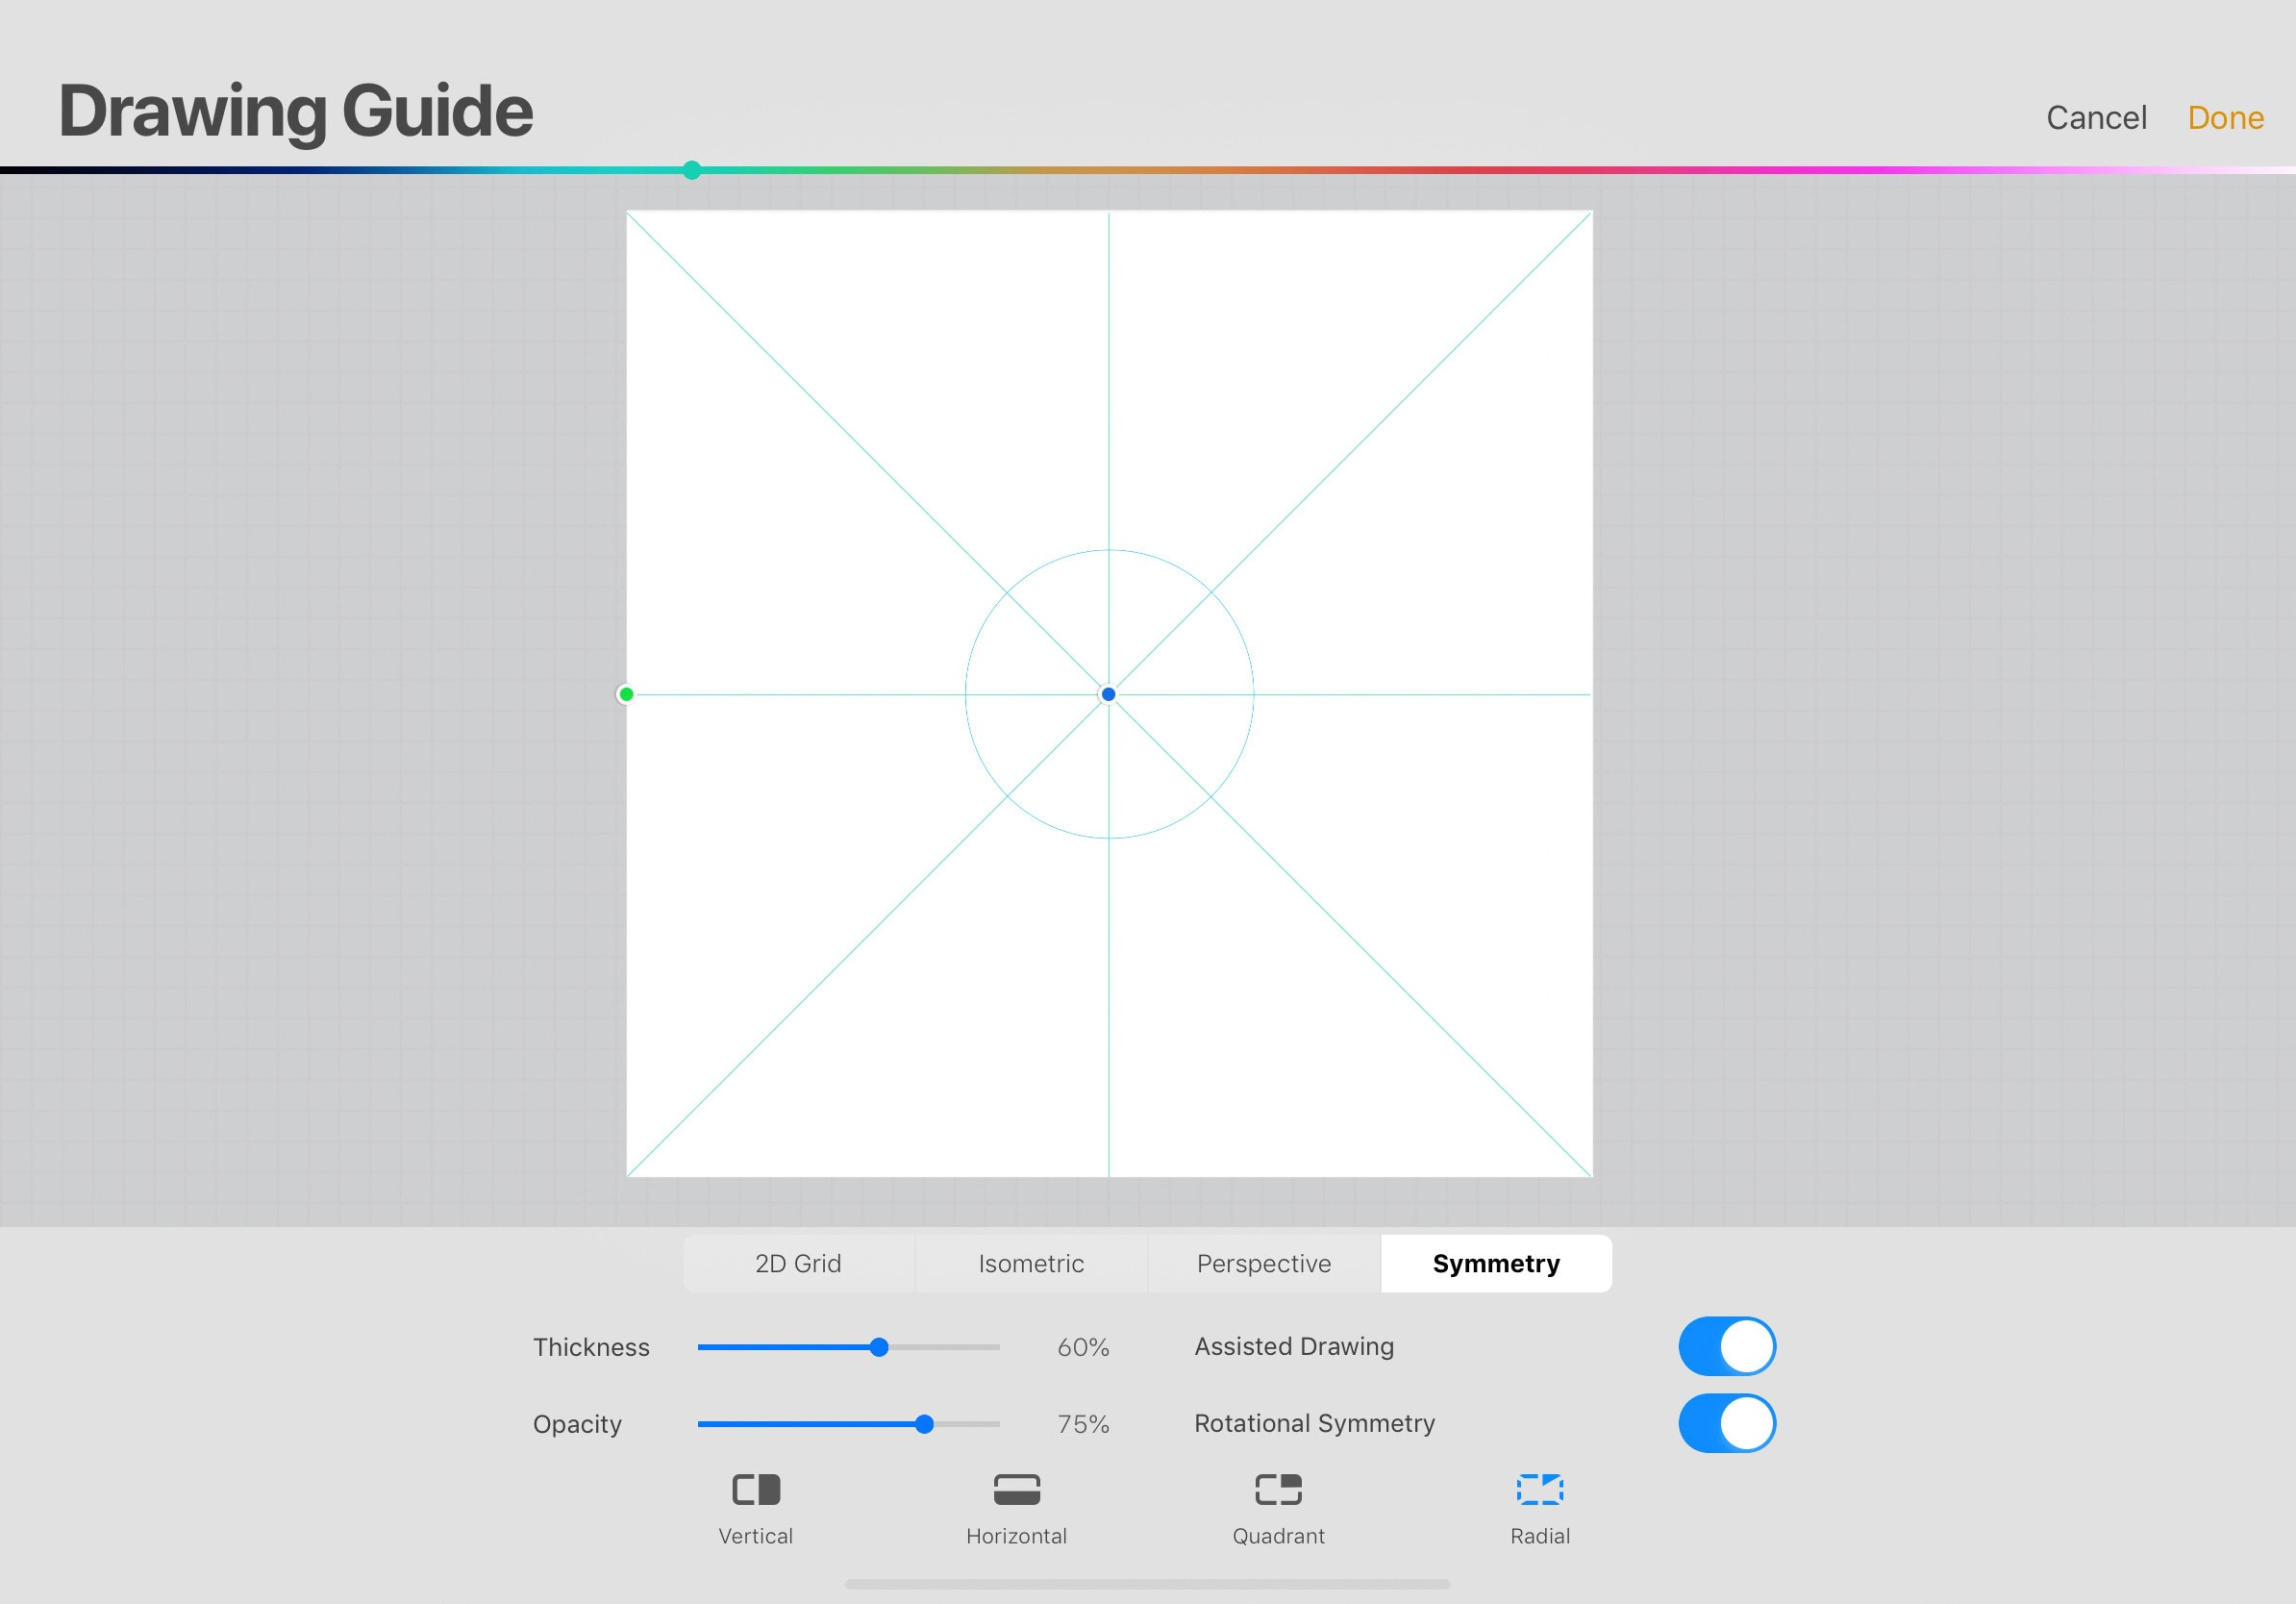Open the Perspective guide tab

(1264, 1263)
